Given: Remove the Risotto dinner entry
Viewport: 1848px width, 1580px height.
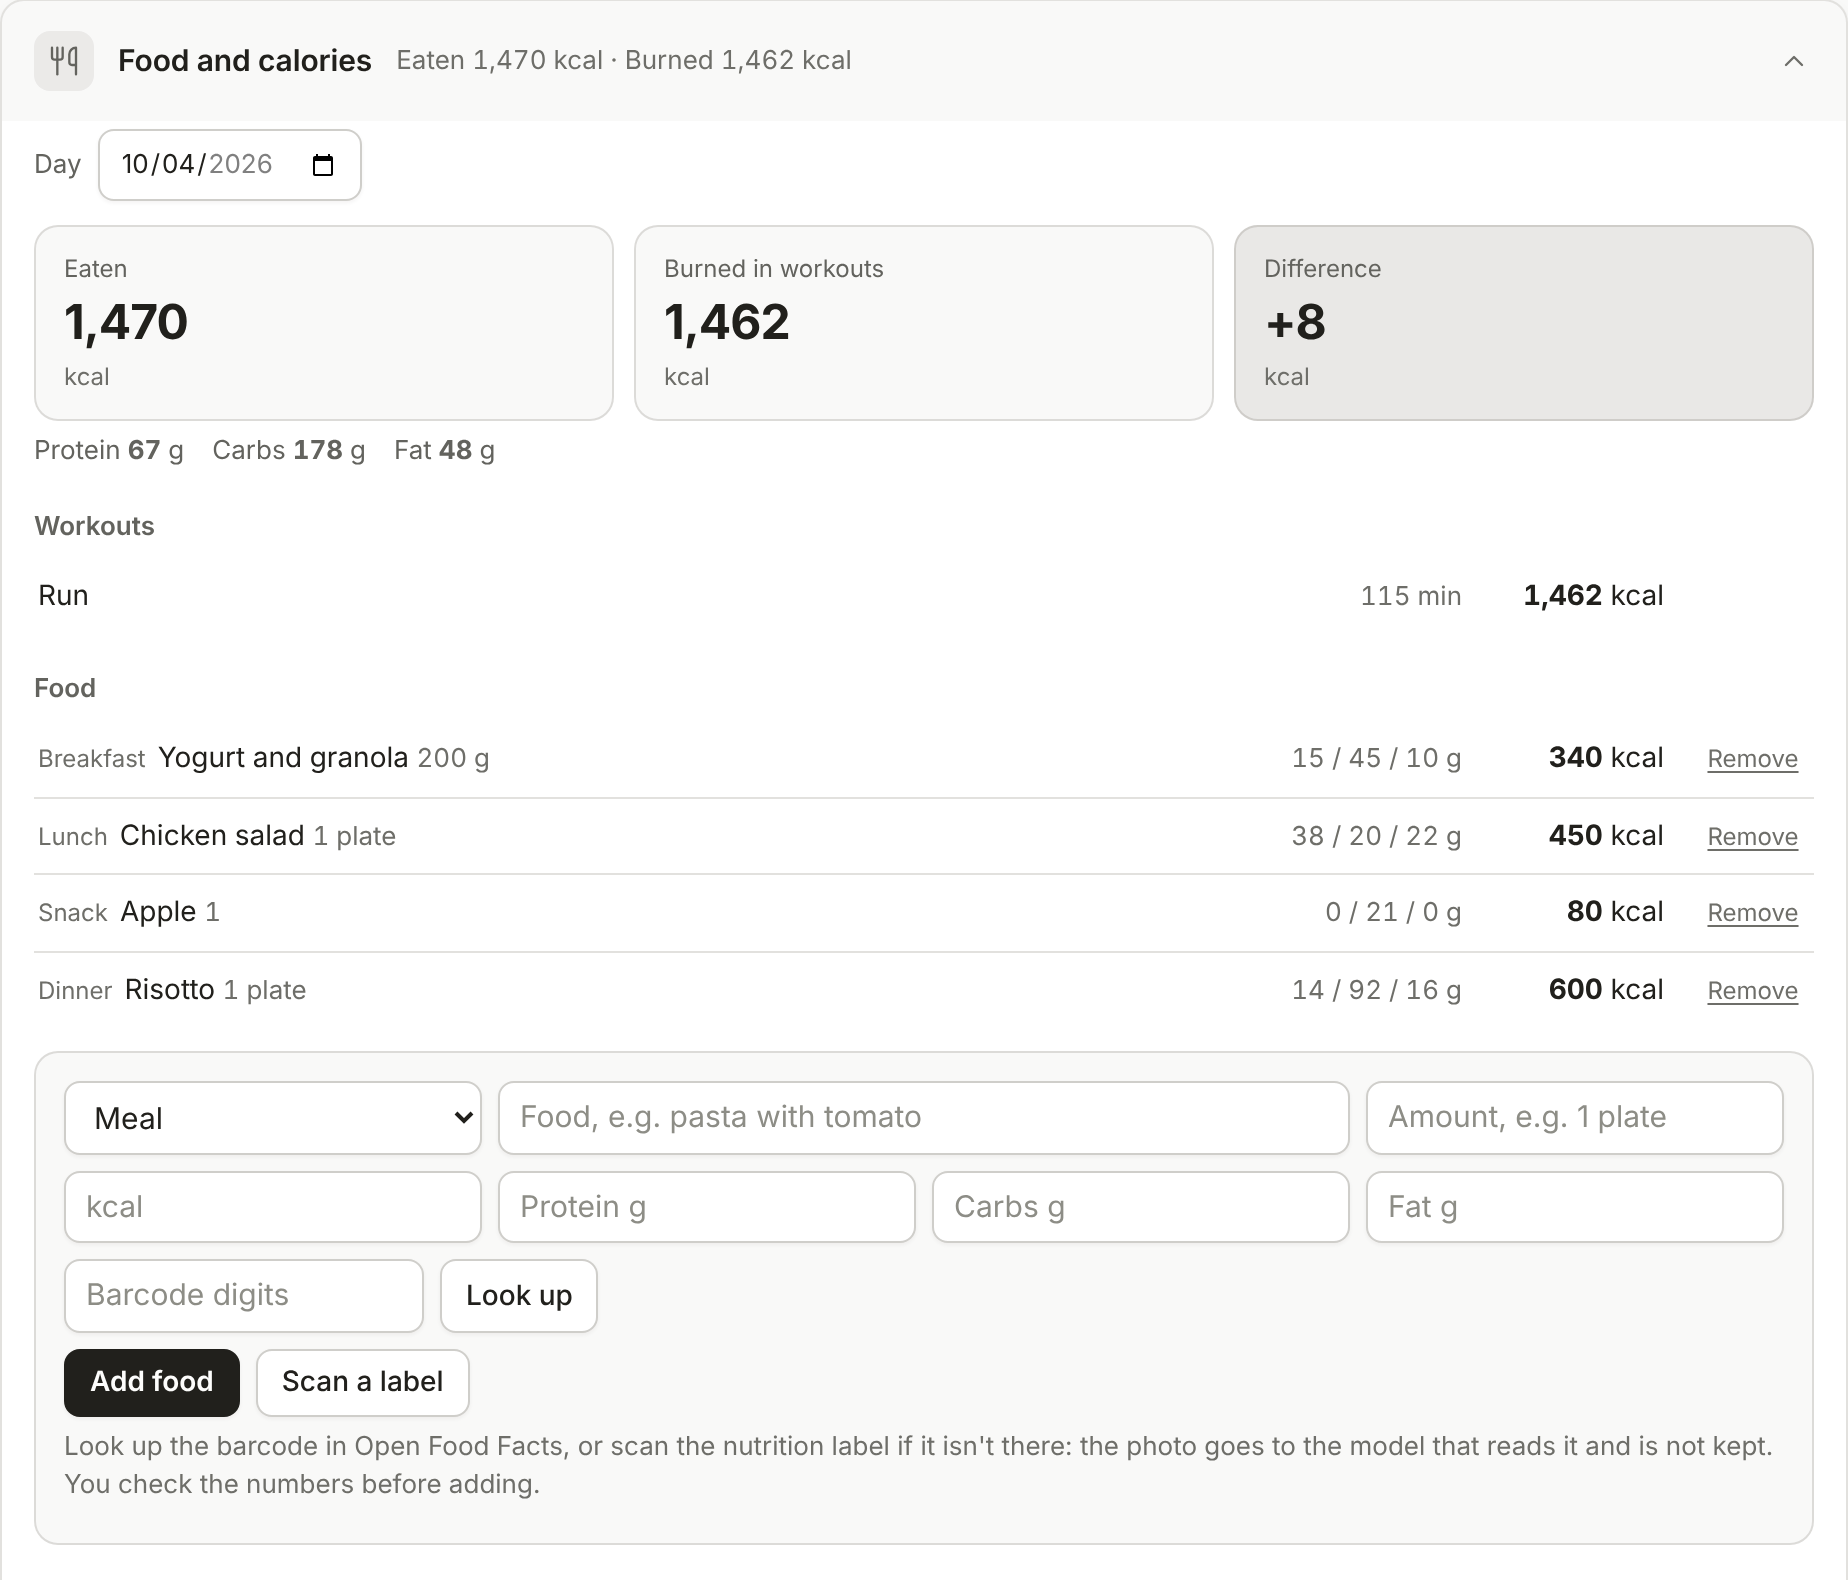Looking at the screenshot, I should [x=1752, y=991].
